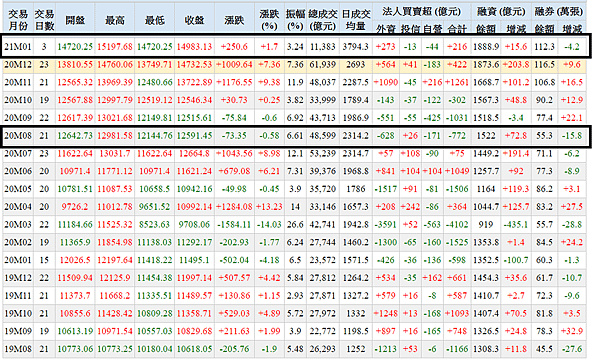The height and width of the screenshot is (364, 600).
Task: Click the 融資 (億元) group header
Action: click(501, 12)
